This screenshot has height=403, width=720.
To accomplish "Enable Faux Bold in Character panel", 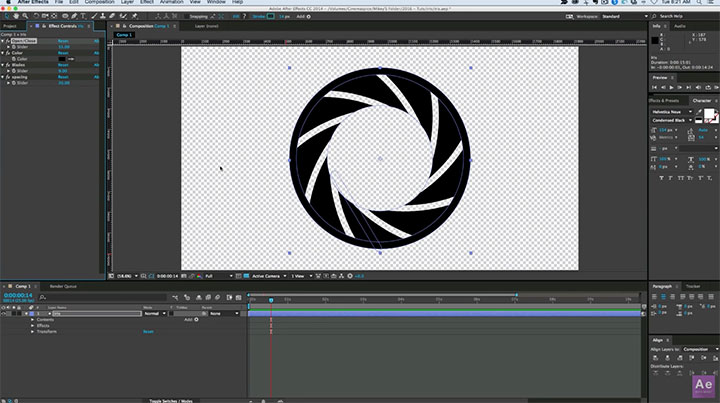I will pyautogui.click(x=661, y=178).
